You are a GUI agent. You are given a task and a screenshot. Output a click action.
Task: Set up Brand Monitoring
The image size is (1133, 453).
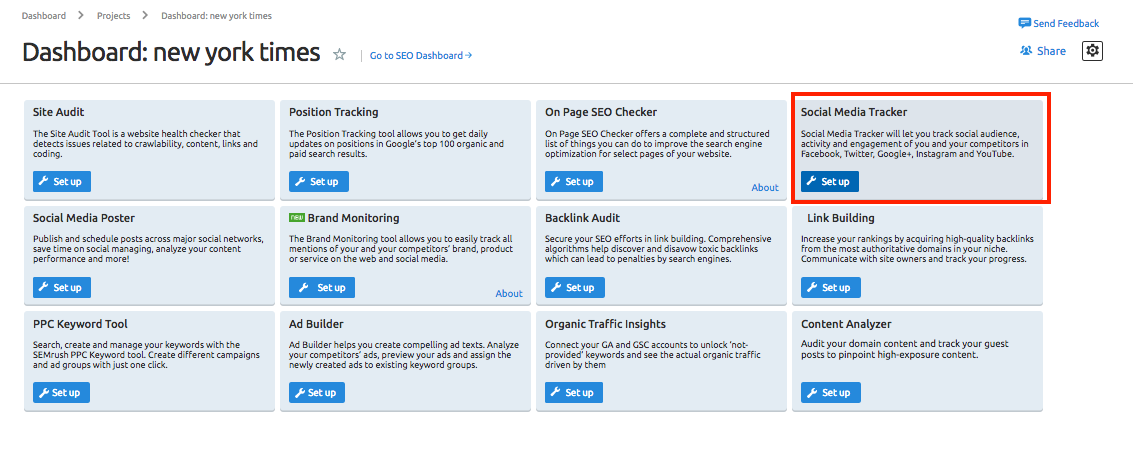(x=321, y=287)
